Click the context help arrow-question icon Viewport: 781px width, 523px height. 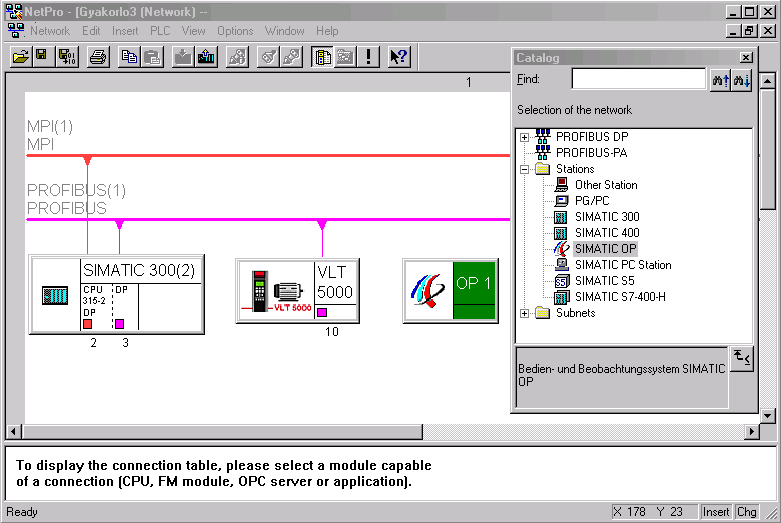(x=398, y=56)
